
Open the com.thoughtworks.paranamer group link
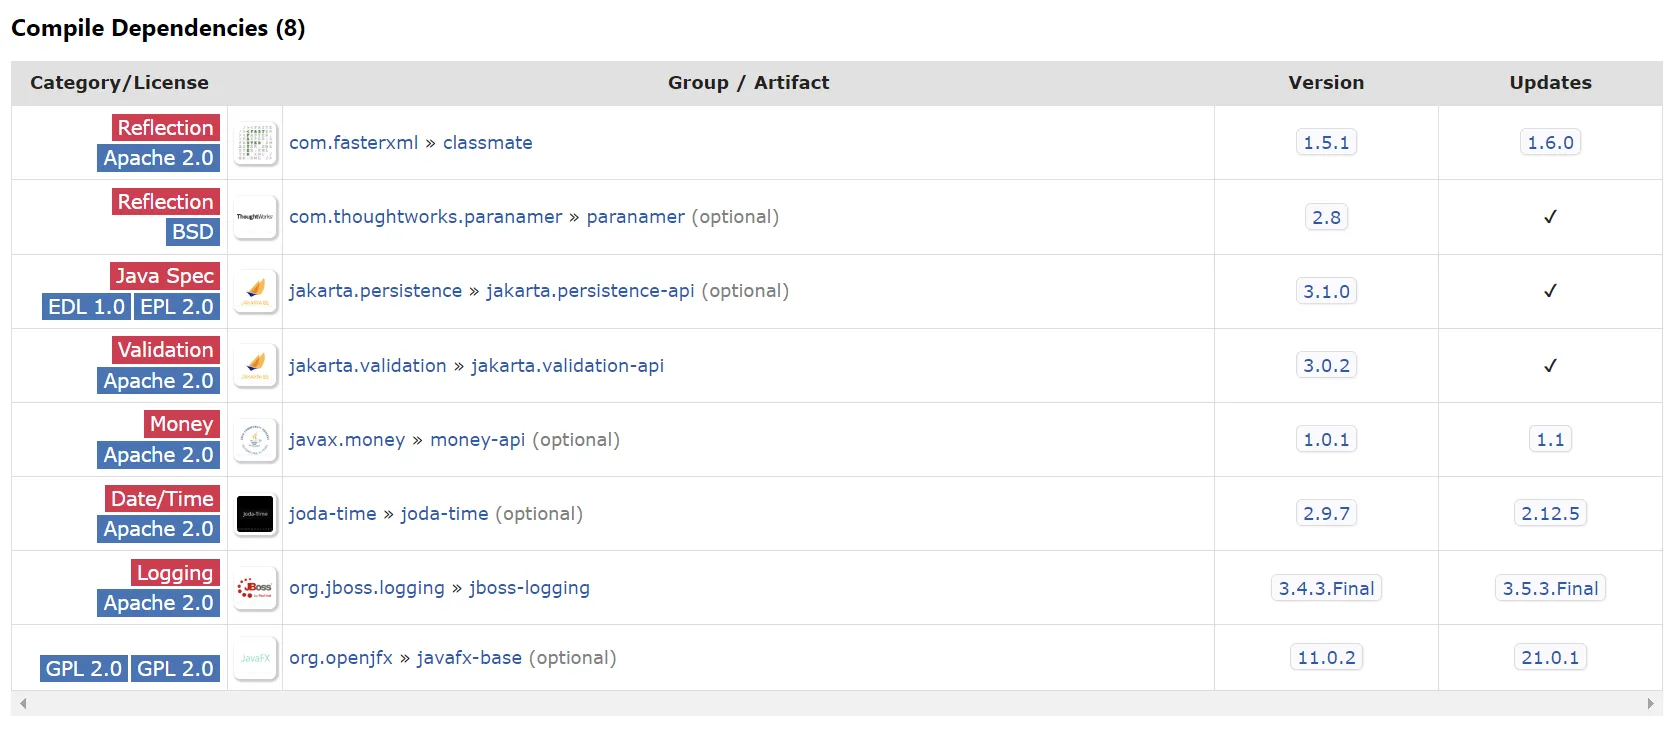pos(425,217)
